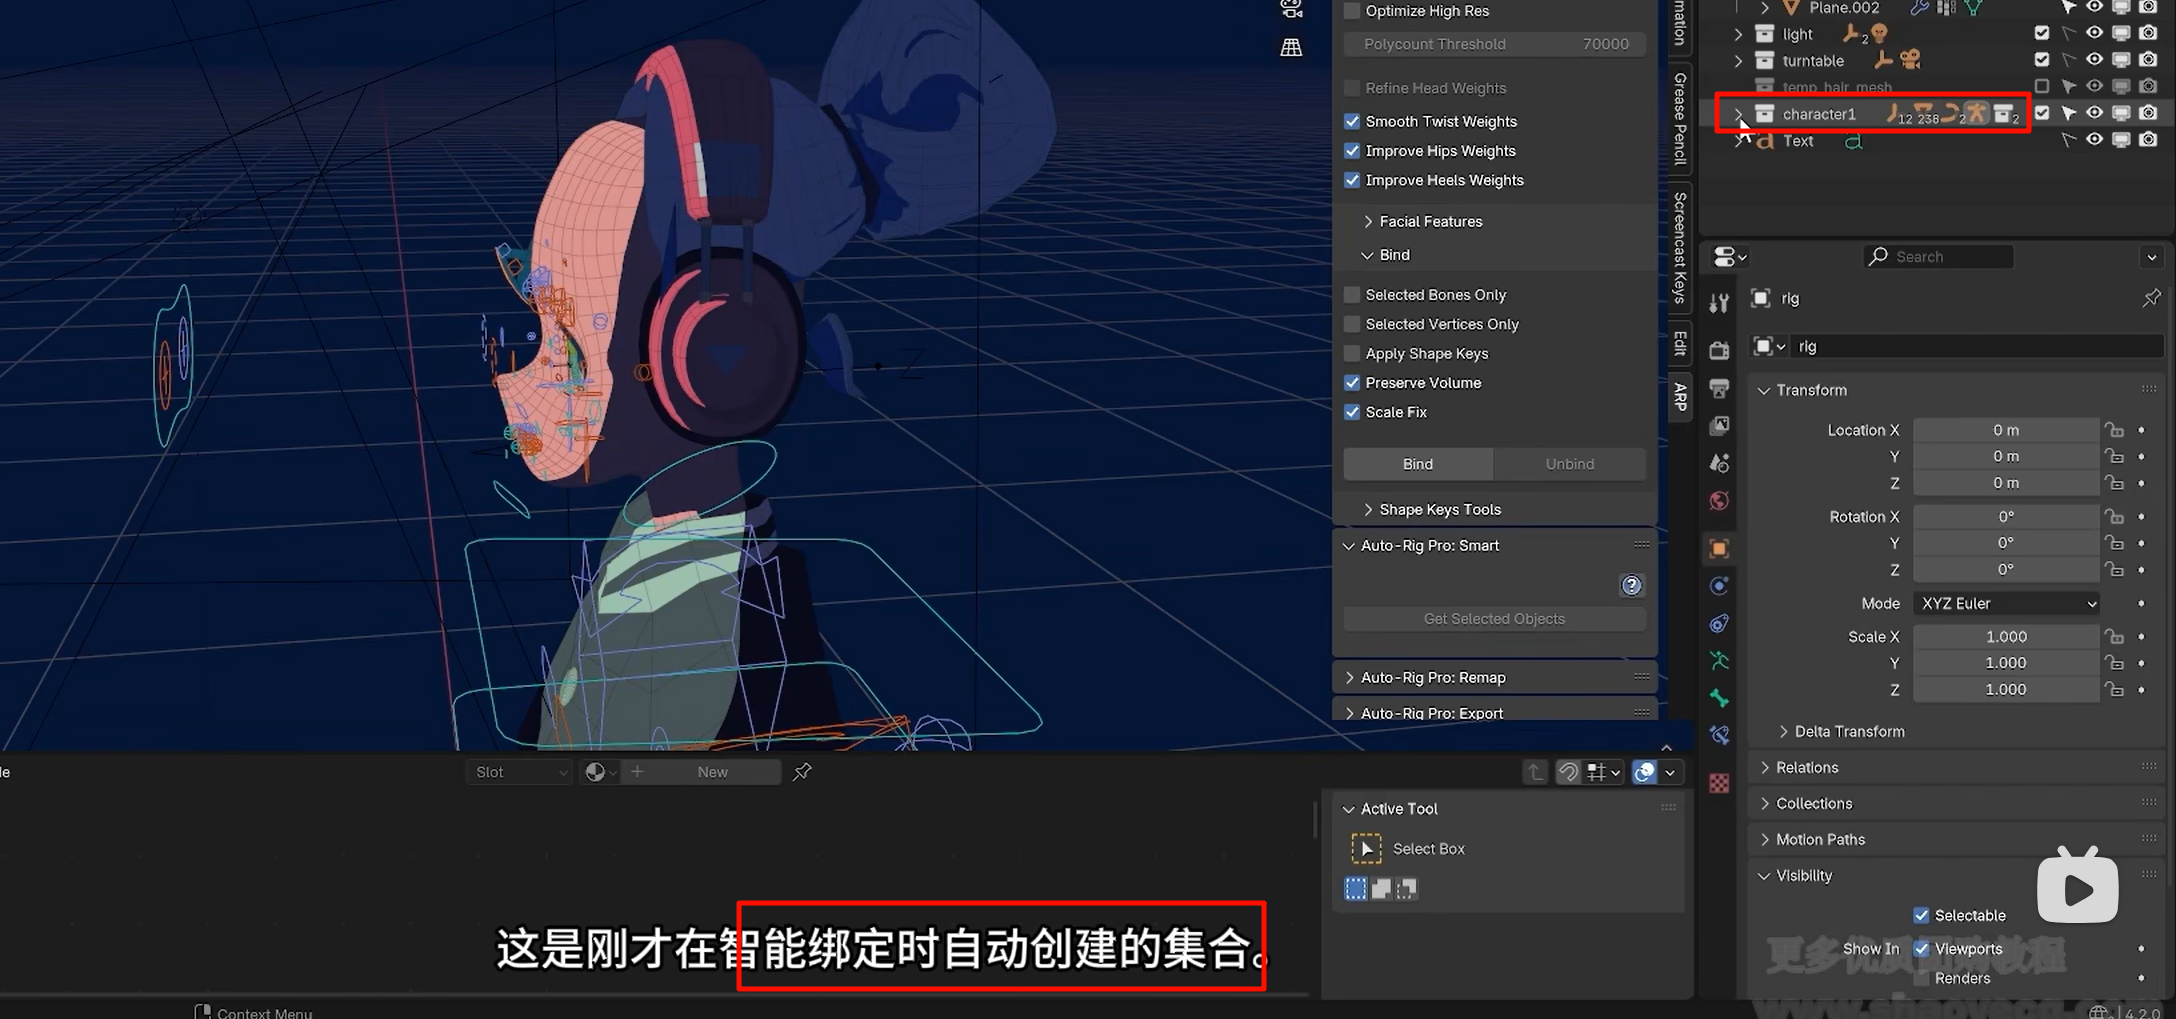Open the Bone Constraints properties tab

click(x=1719, y=736)
